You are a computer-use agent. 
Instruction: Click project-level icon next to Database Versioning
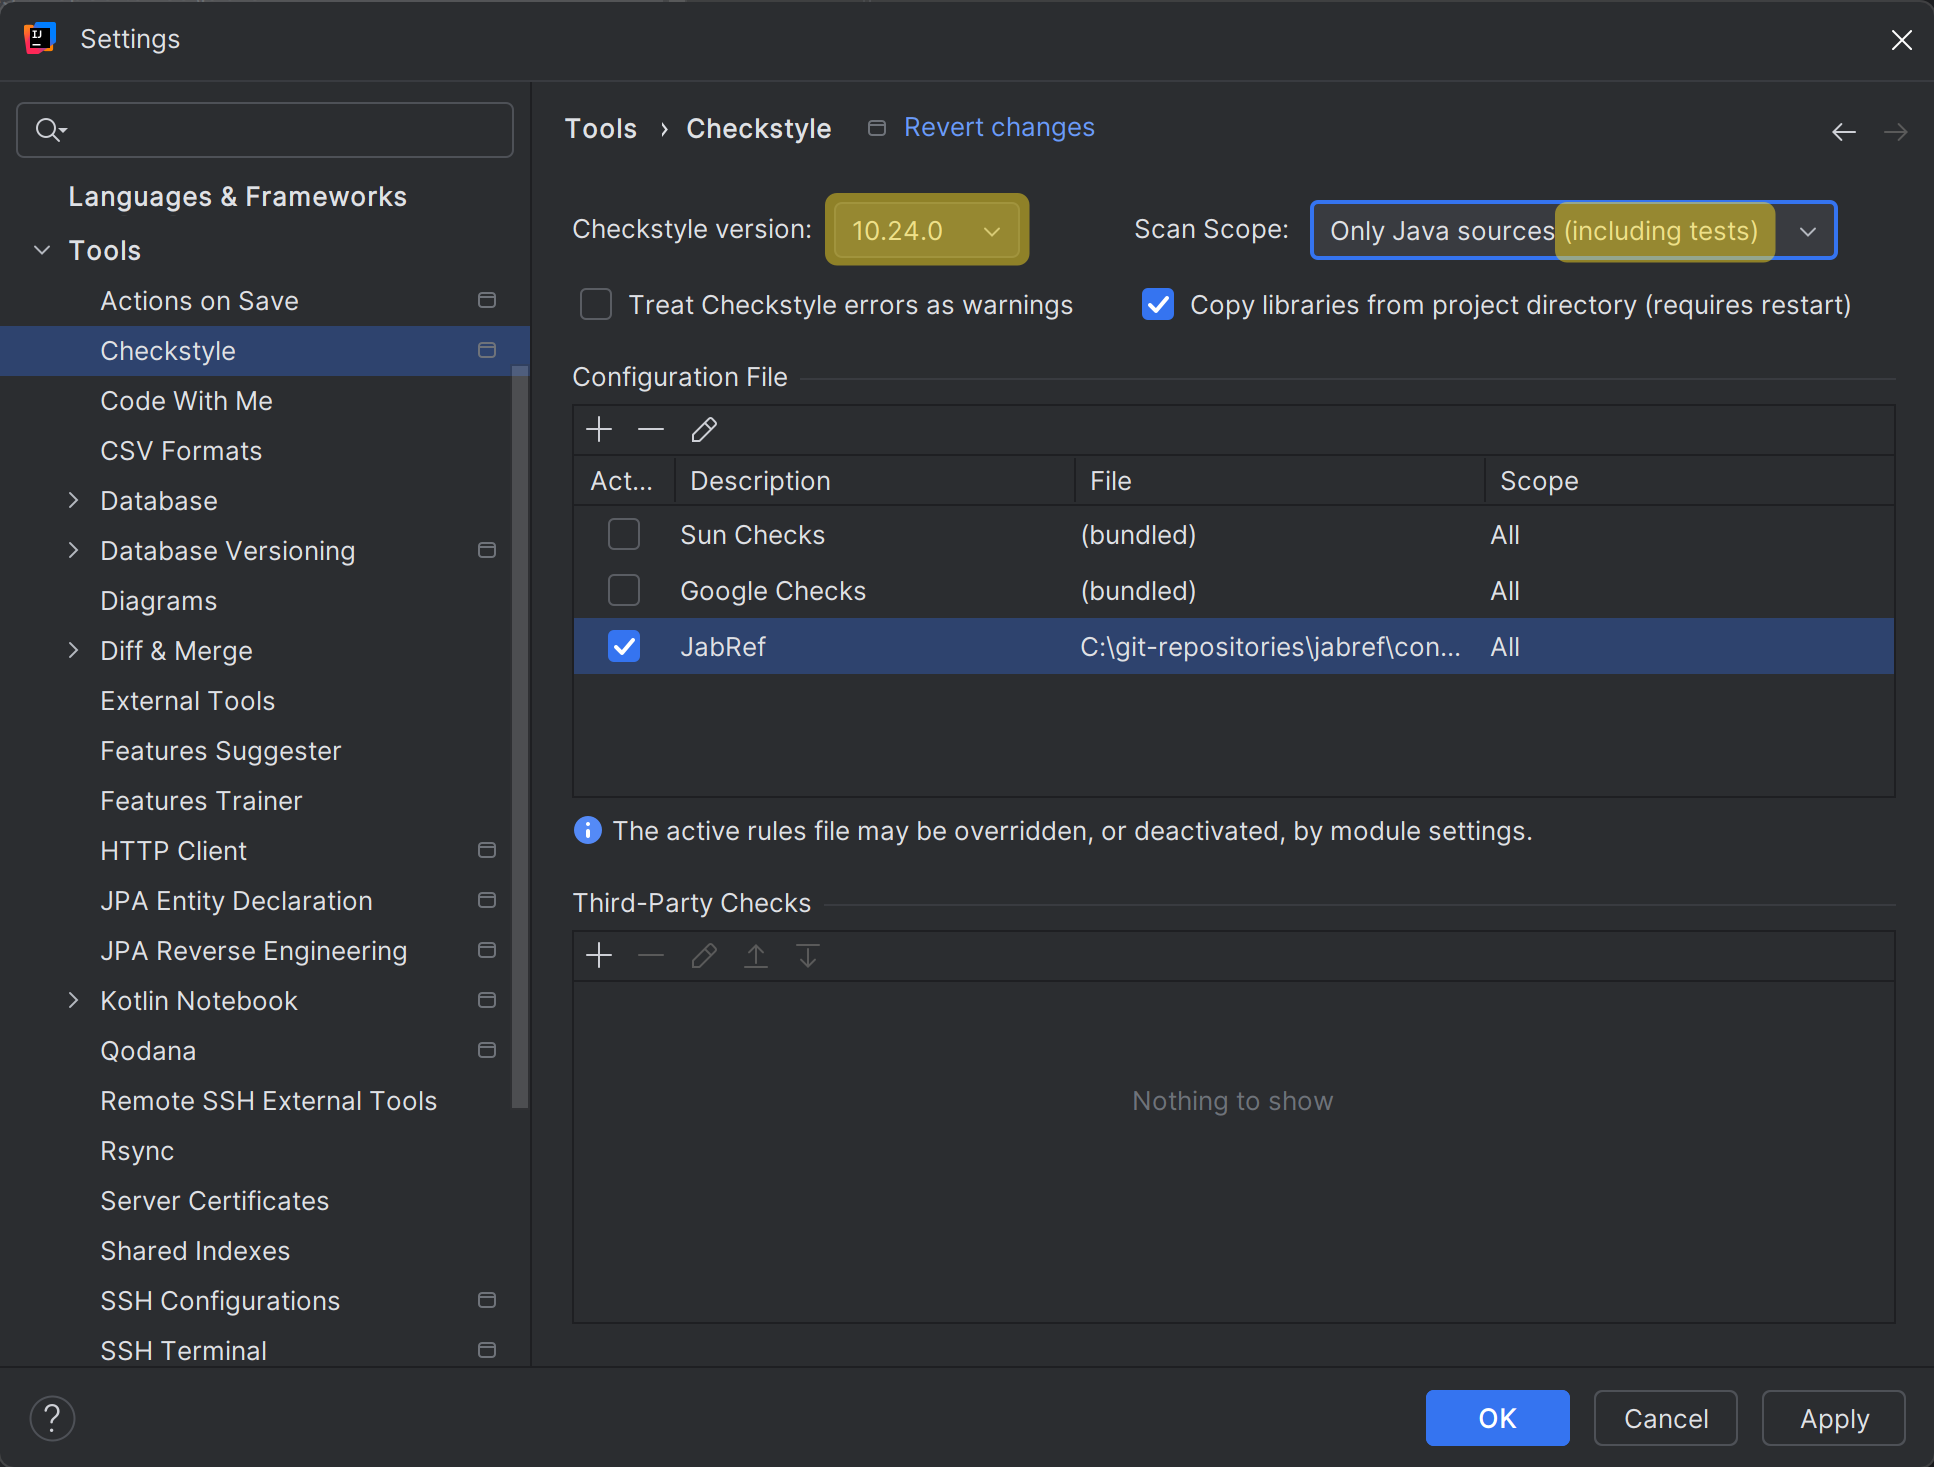pos(487,550)
